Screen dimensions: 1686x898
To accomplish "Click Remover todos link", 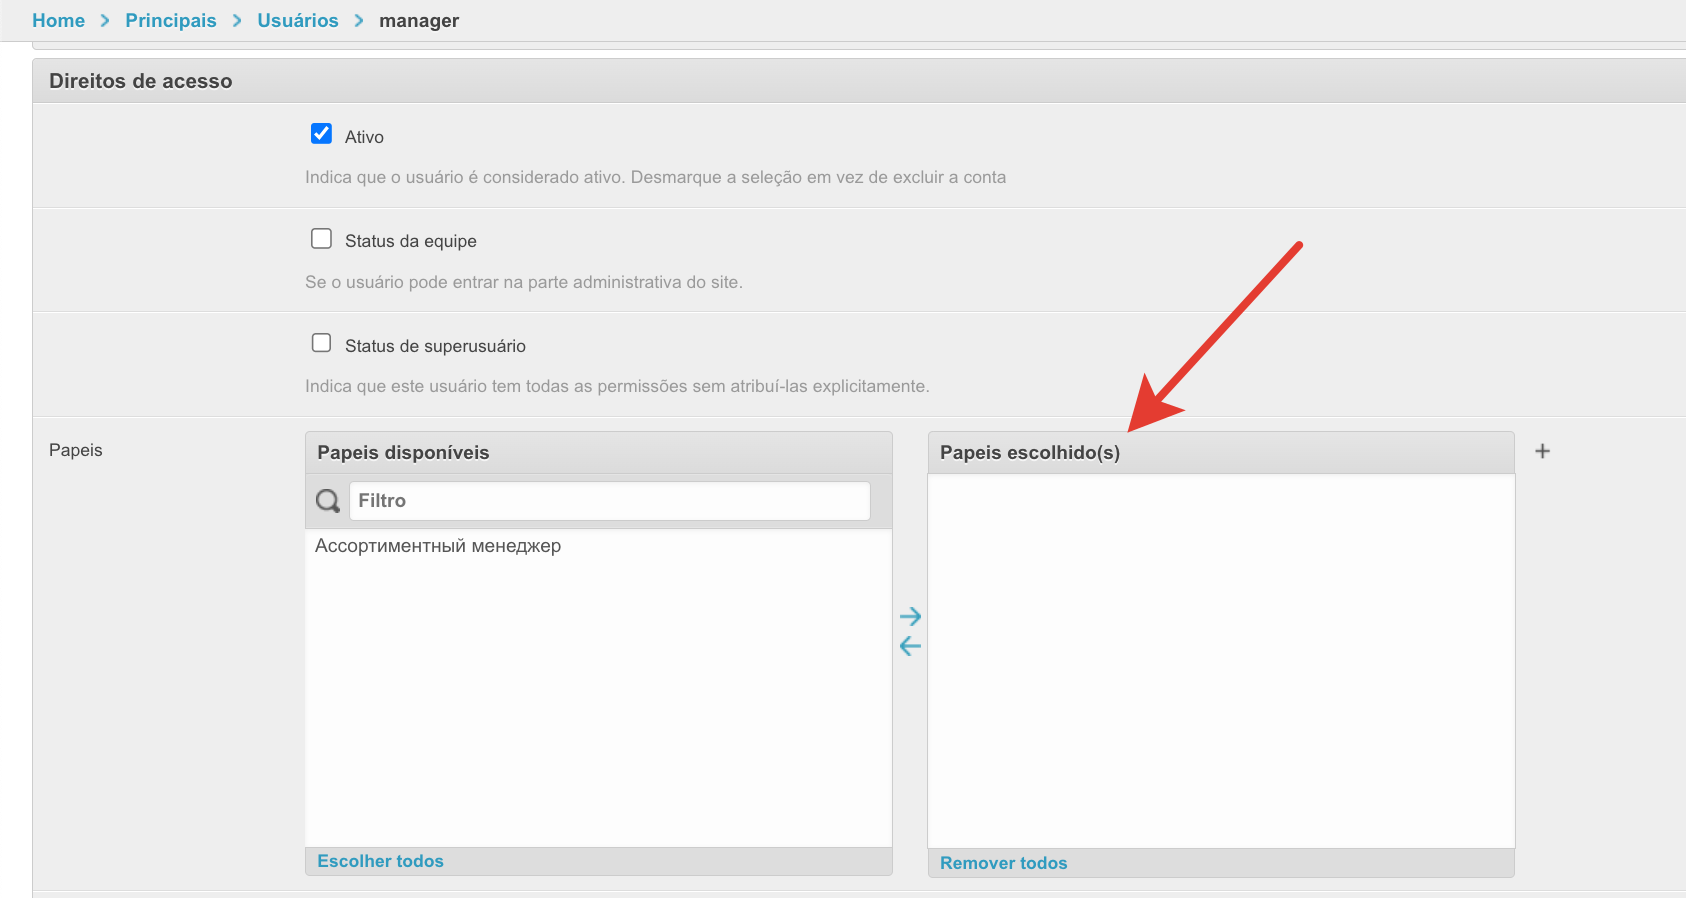I will 1003,863.
